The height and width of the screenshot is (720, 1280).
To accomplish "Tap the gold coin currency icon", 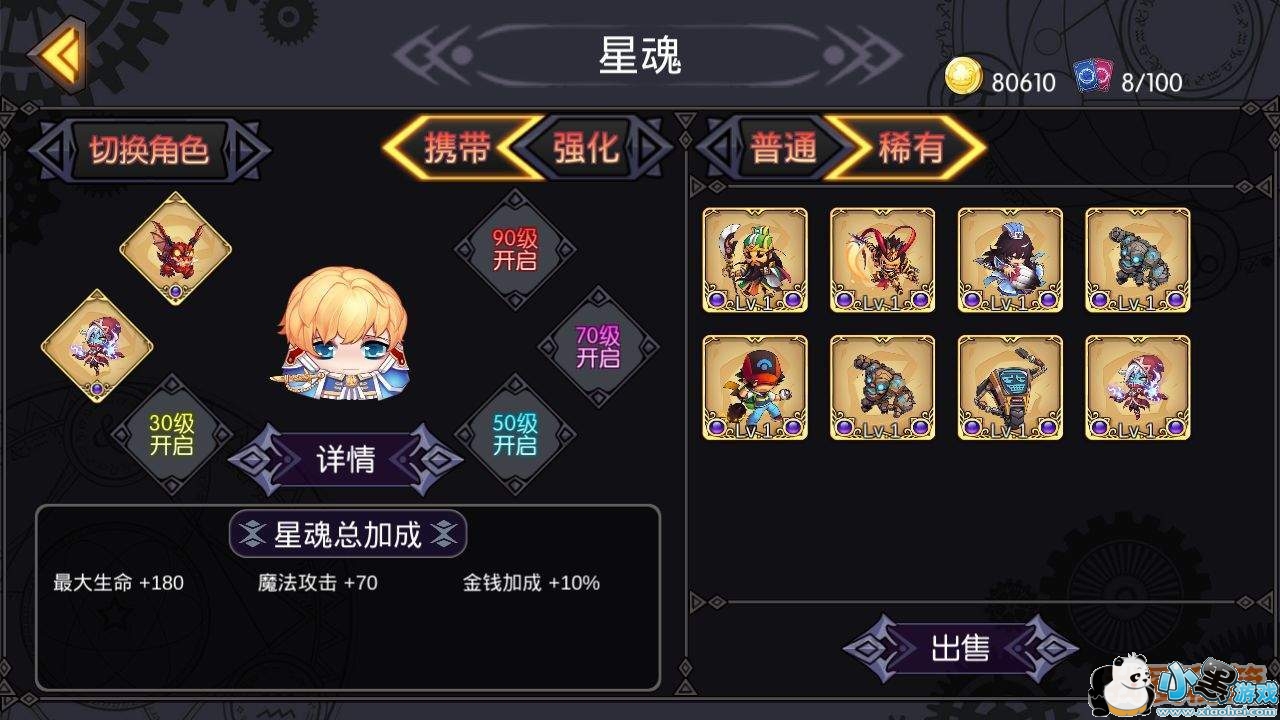I will (964, 78).
